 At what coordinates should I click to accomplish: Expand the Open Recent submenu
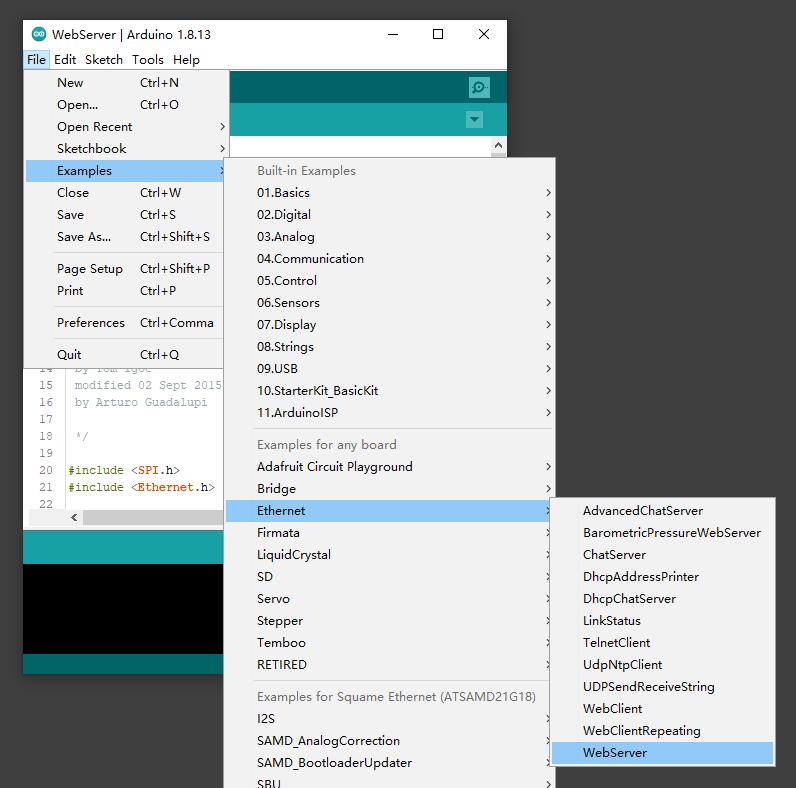(x=125, y=126)
